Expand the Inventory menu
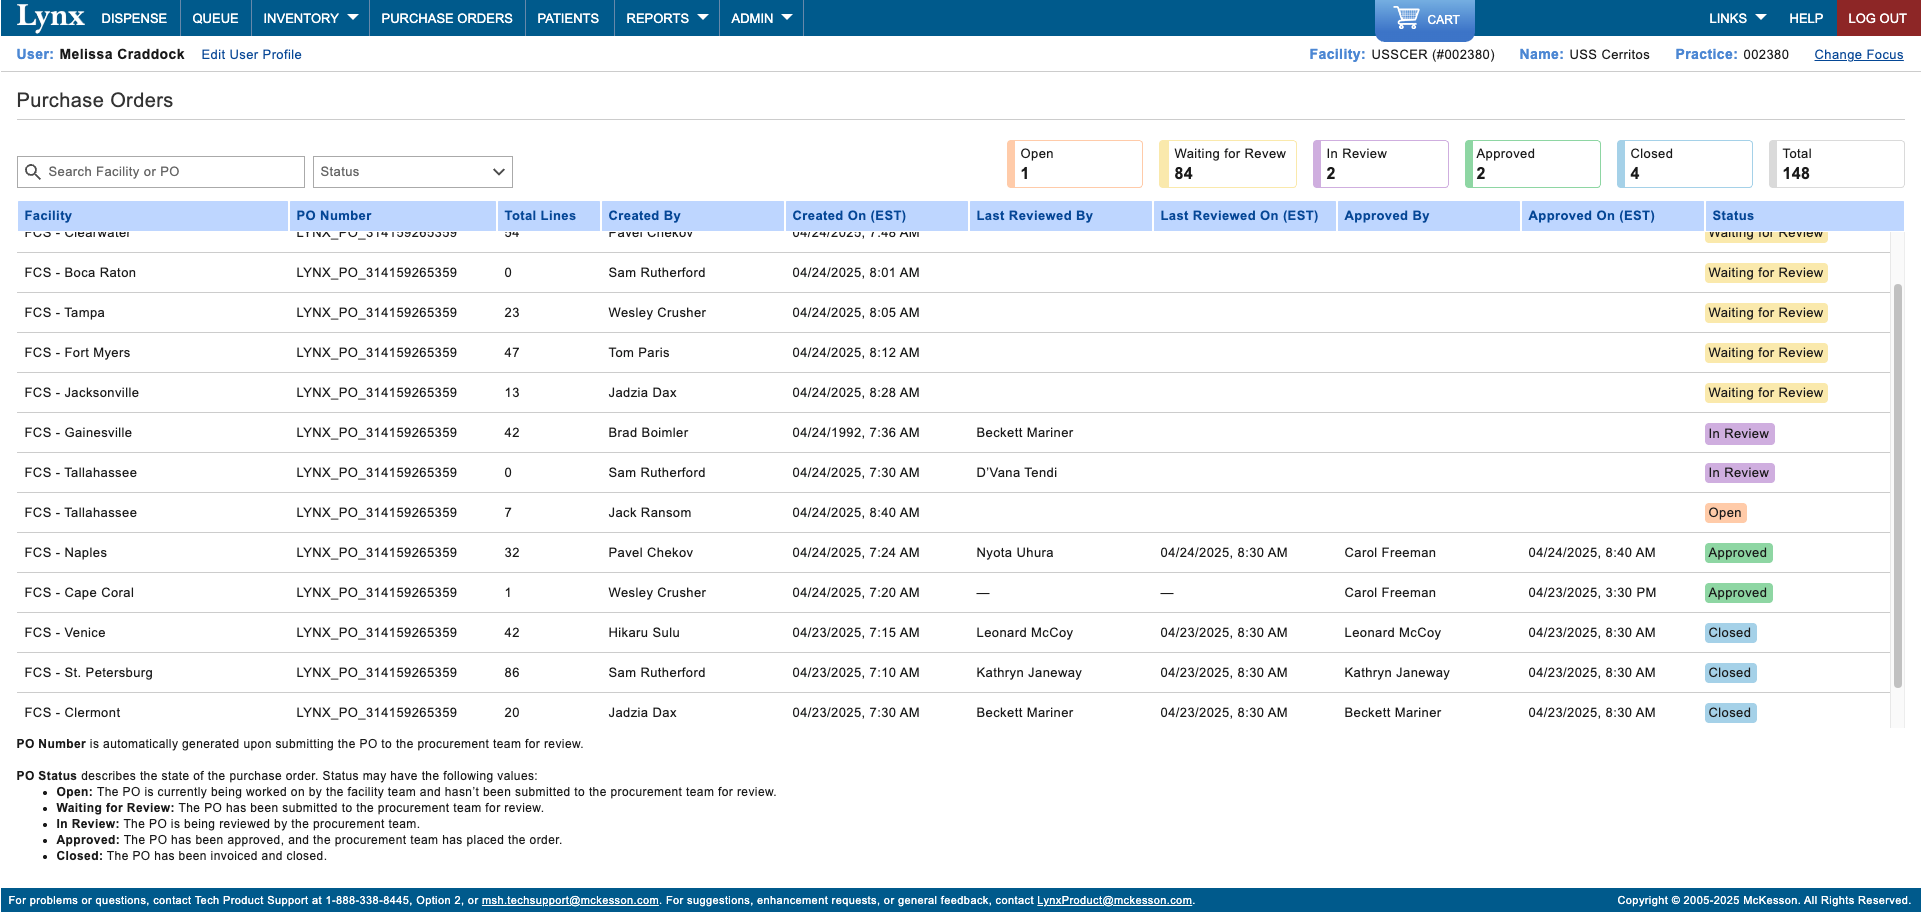The height and width of the screenshot is (912, 1921). pos(310,18)
